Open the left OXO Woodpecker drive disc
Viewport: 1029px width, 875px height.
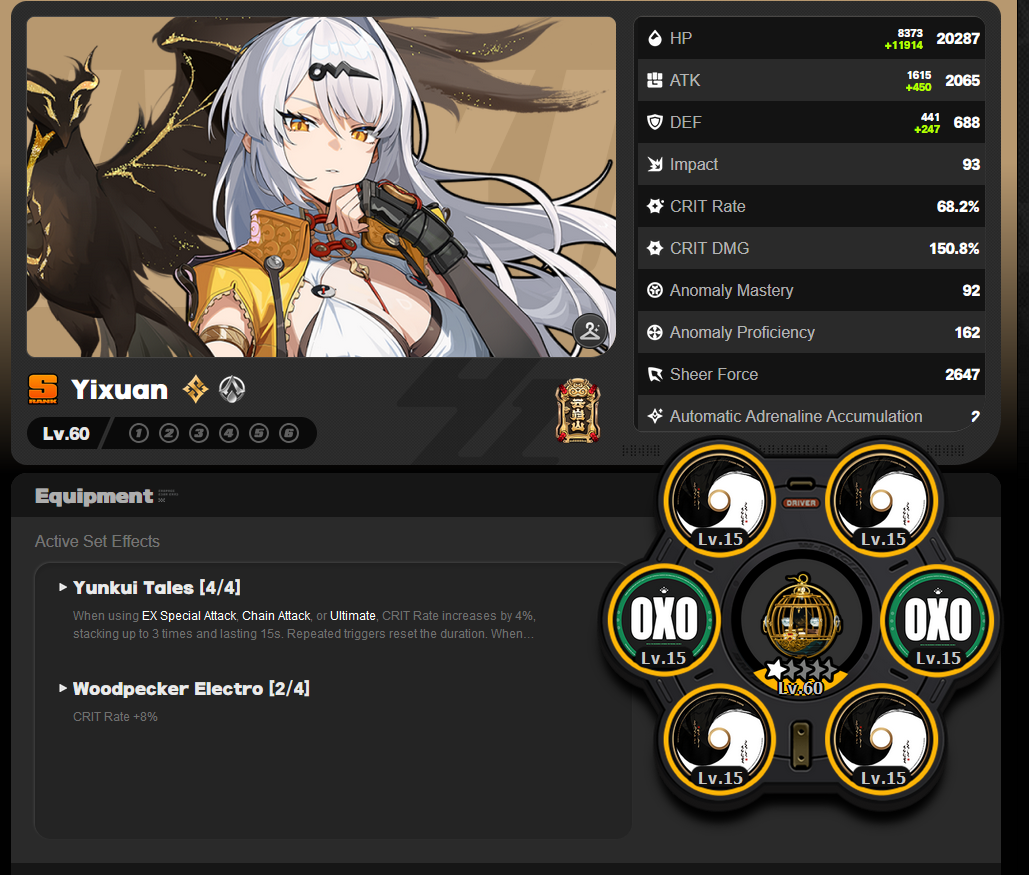(663, 619)
